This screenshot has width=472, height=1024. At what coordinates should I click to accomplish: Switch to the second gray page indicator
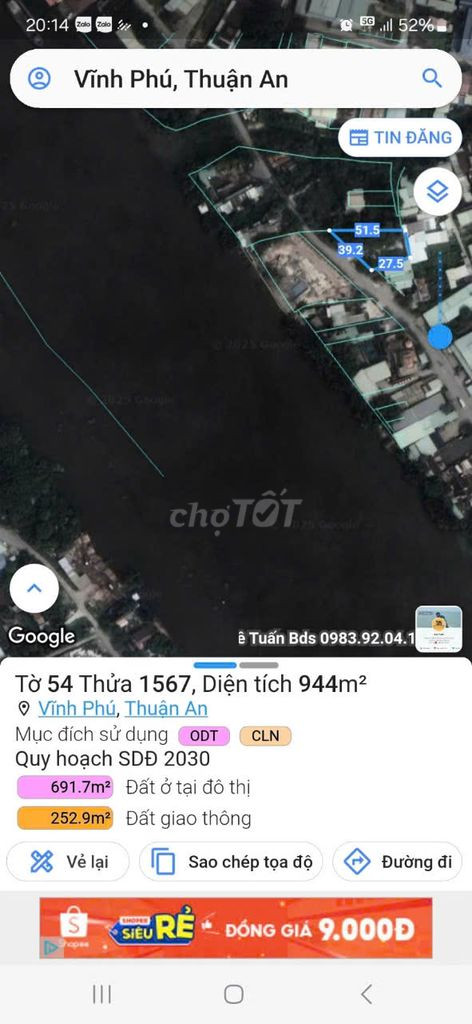click(x=259, y=665)
